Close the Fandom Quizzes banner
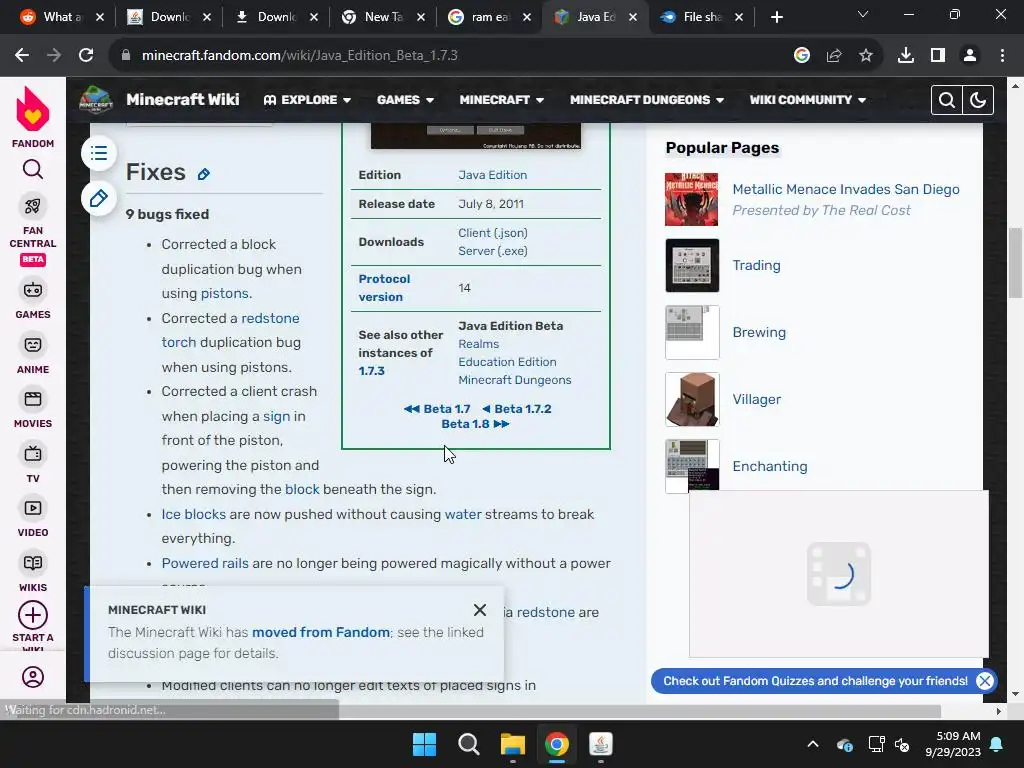Viewport: 1024px width, 768px height. click(985, 681)
